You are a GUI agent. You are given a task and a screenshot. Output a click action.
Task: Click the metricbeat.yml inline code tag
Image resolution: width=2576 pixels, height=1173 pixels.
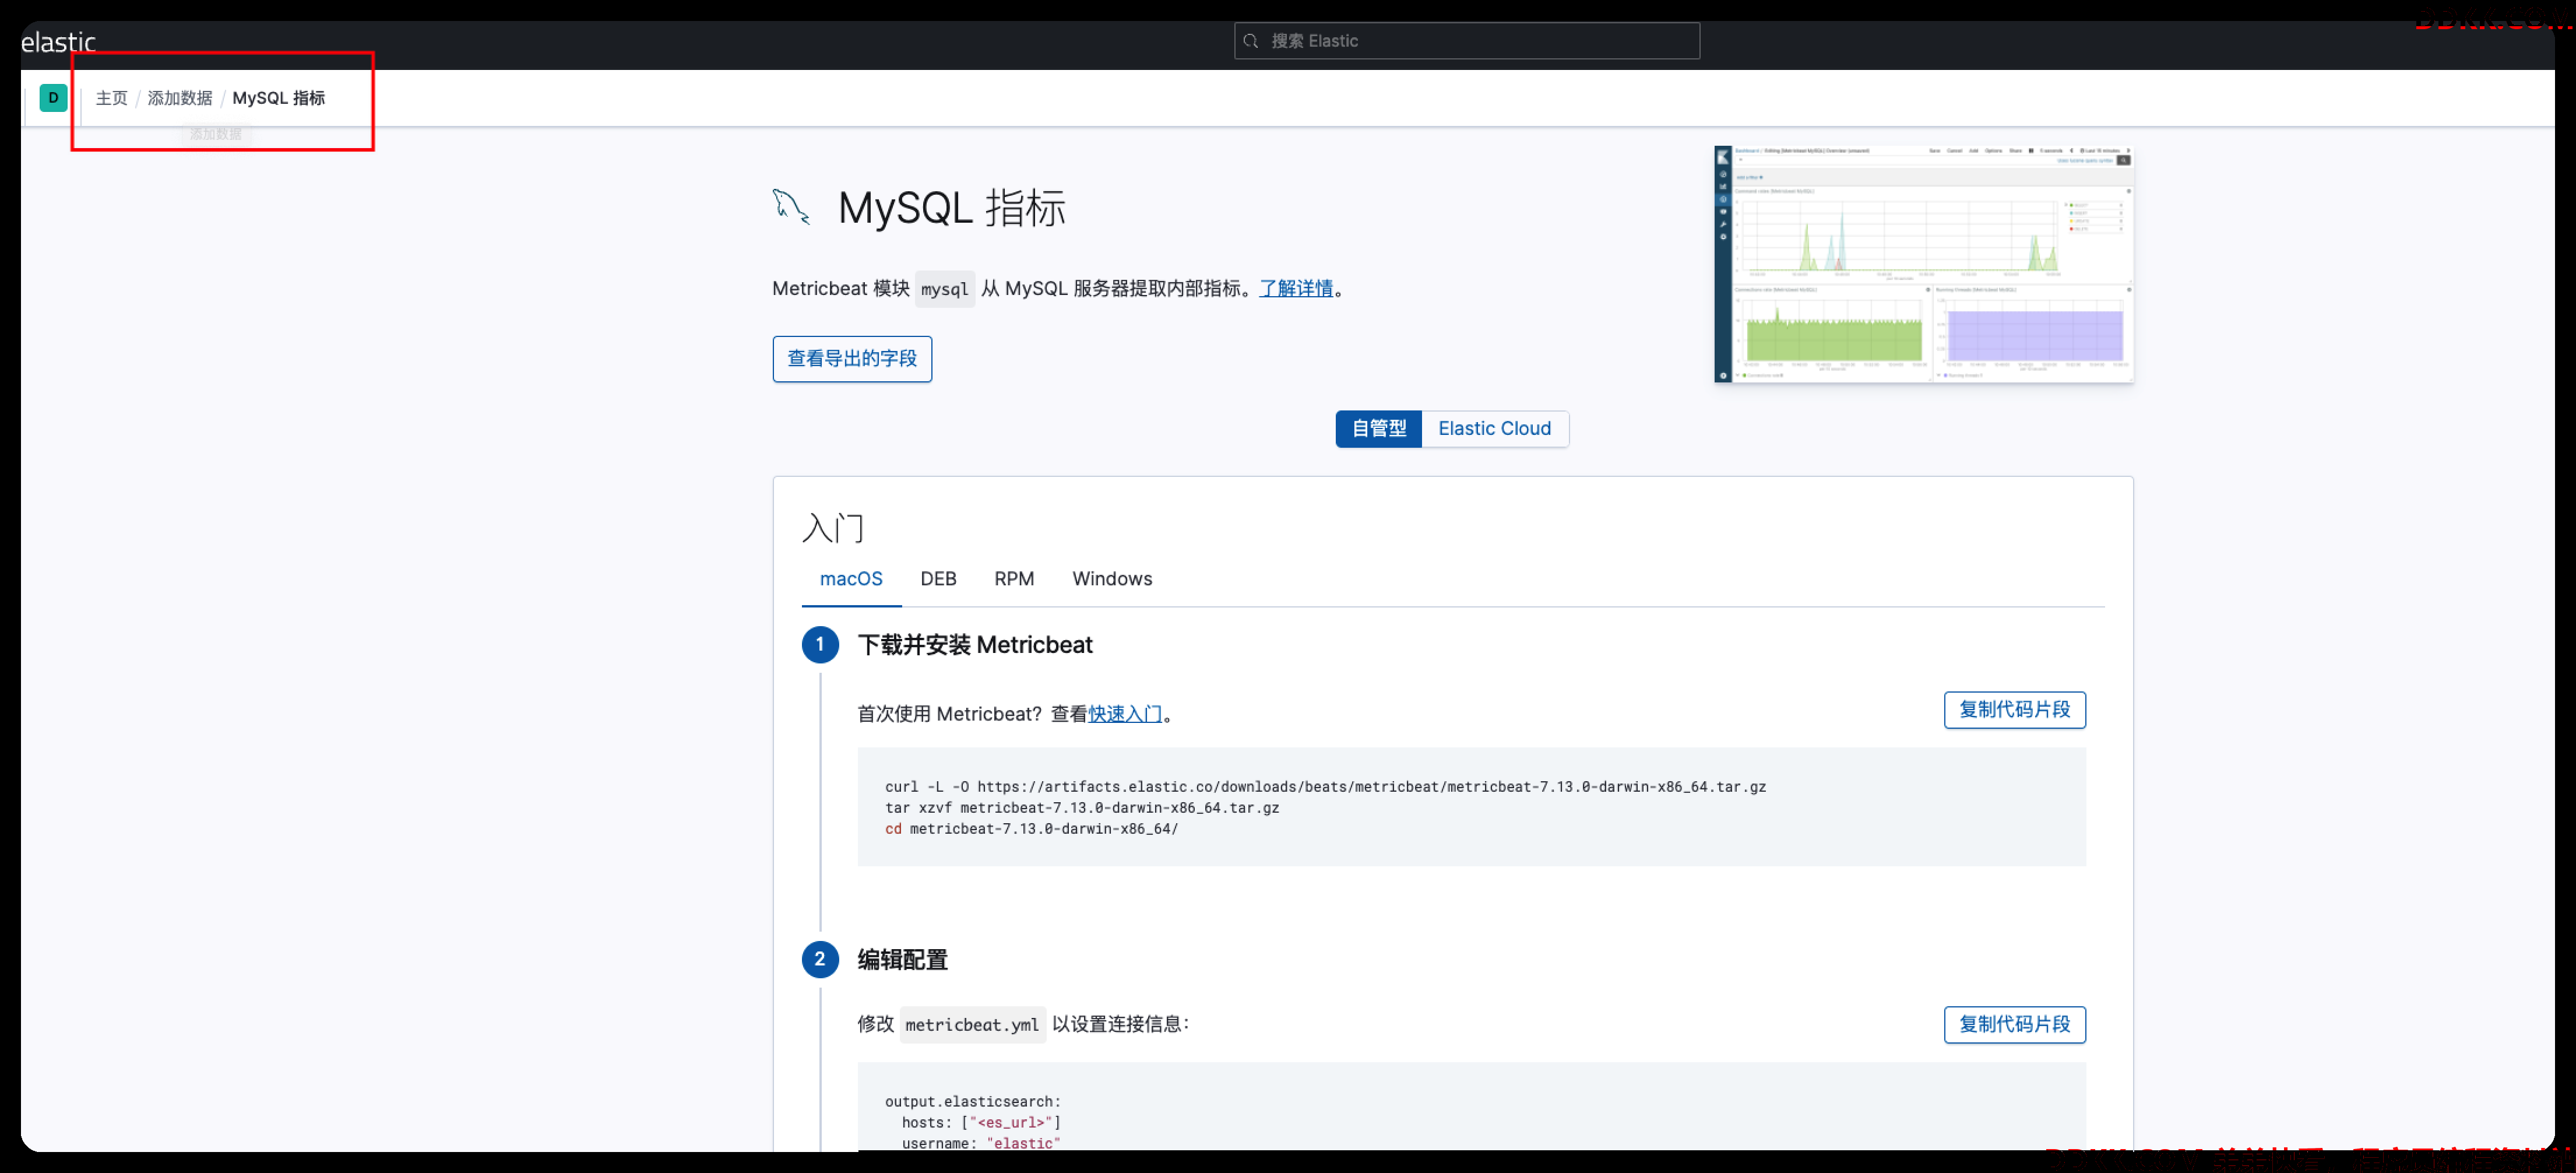point(972,1025)
